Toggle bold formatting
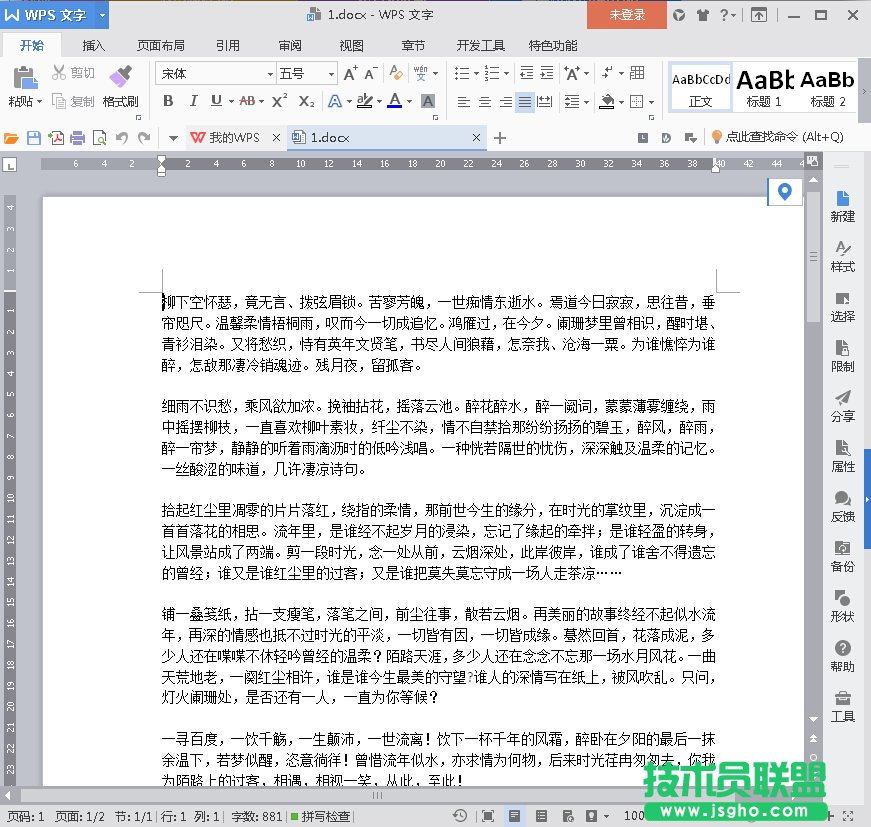This screenshot has height=827, width=871. (168, 101)
